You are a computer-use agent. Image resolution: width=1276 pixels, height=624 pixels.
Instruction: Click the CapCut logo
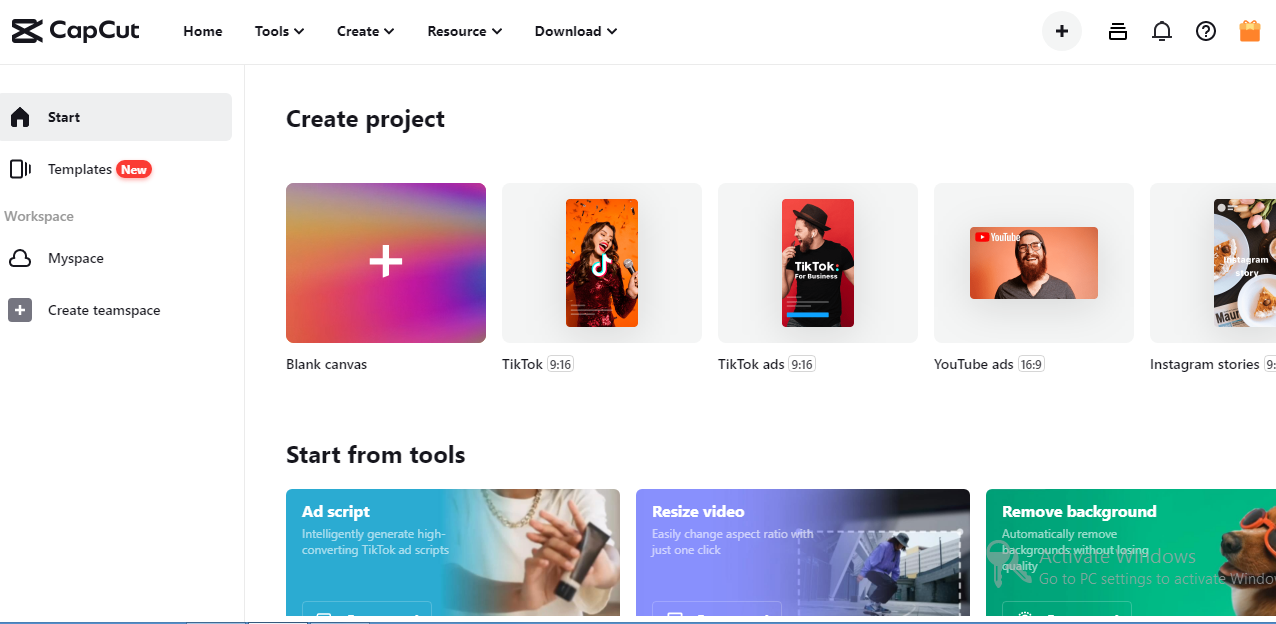coord(75,31)
